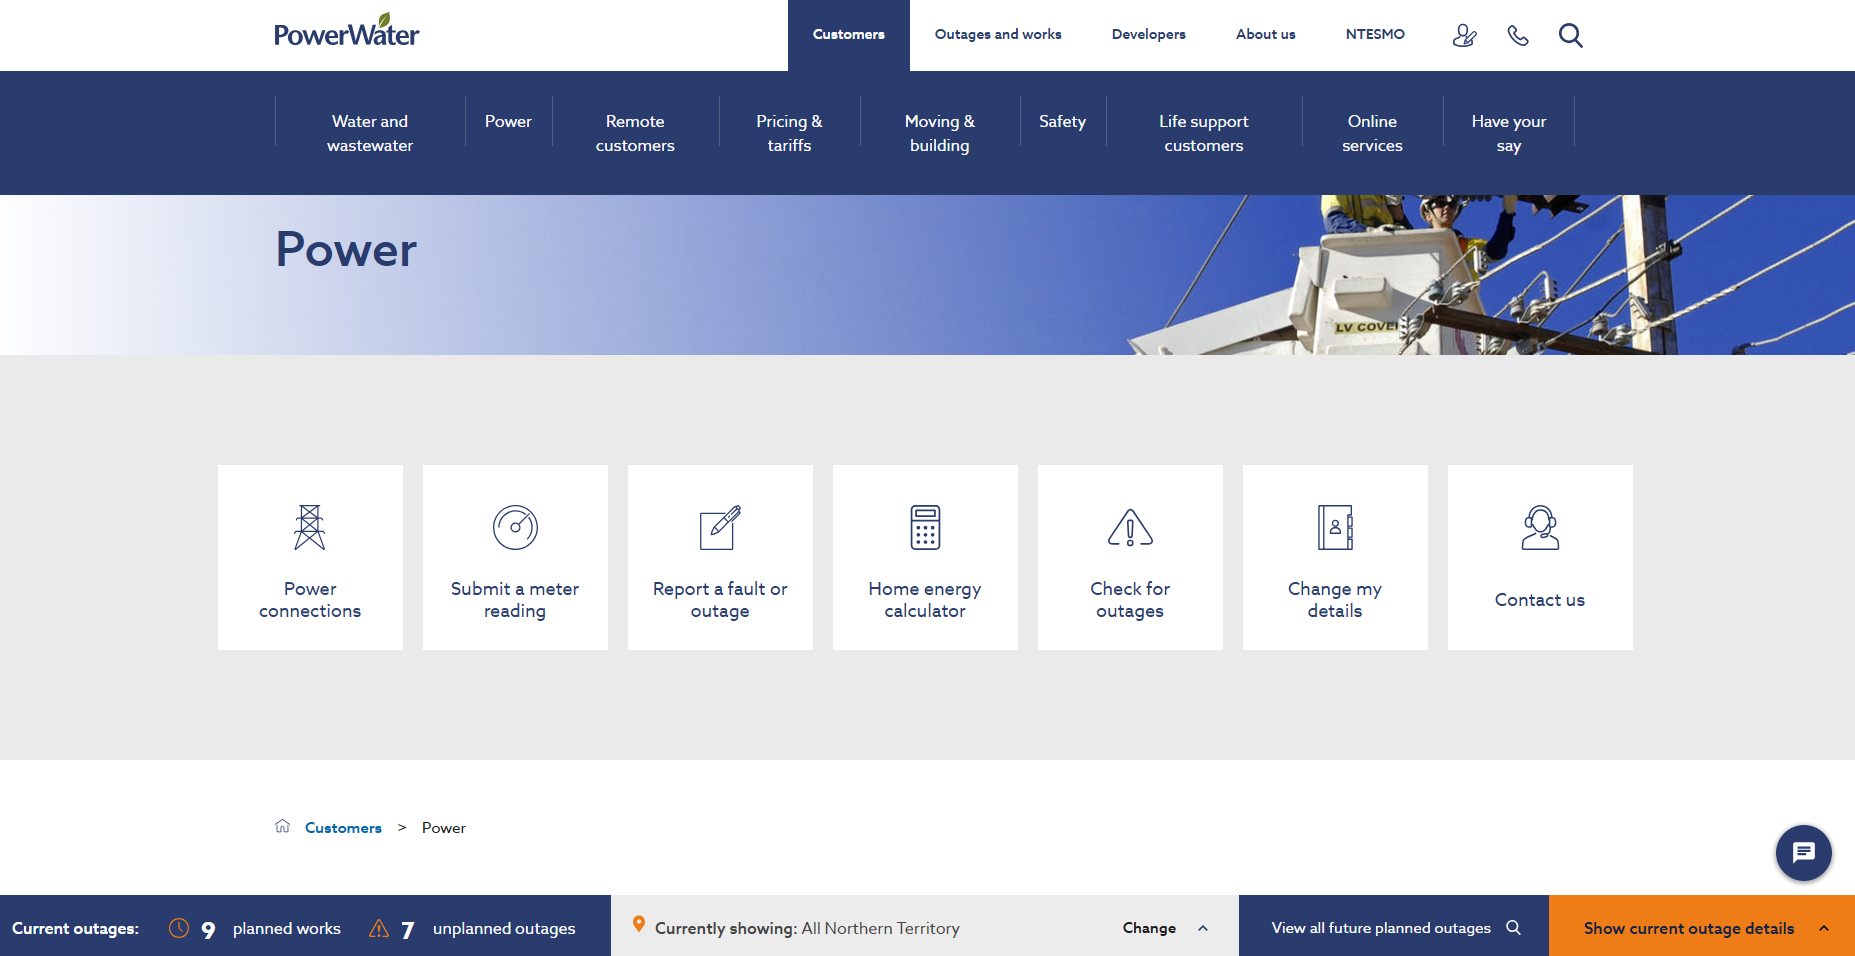This screenshot has height=956, width=1855.
Task: Click the Power page heading
Action: click(346, 249)
